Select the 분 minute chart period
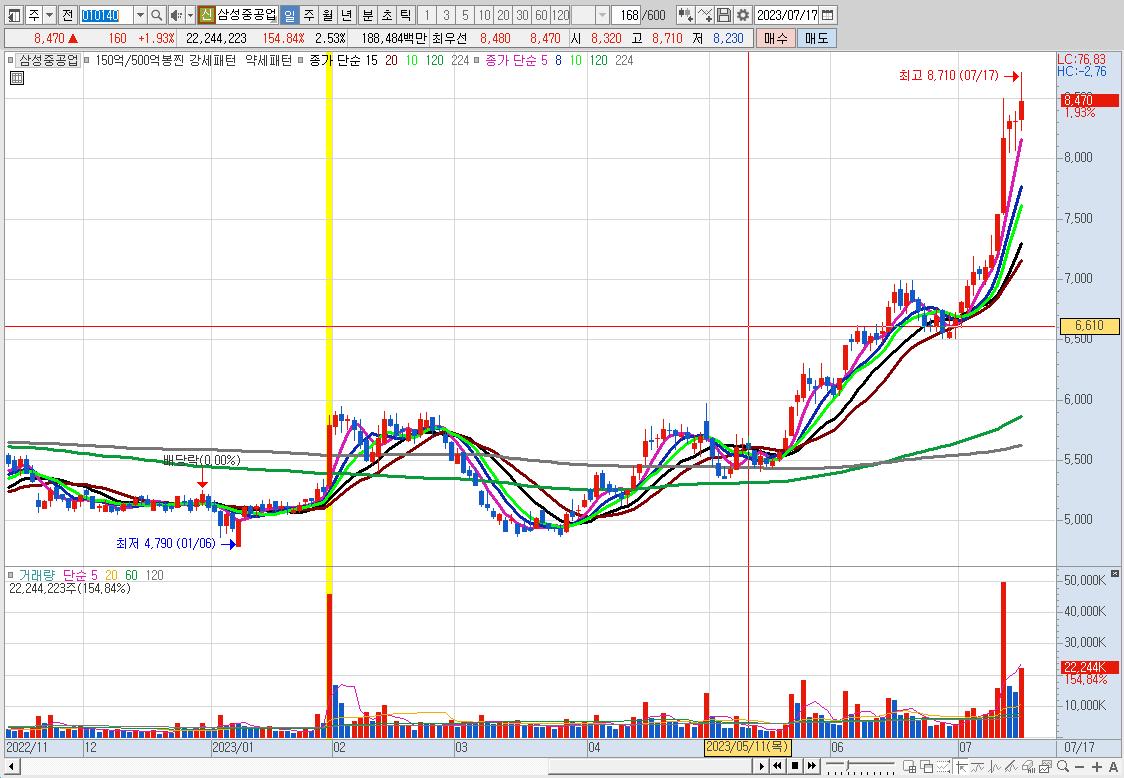Viewport: 1124px width, 778px height. [368, 14]
